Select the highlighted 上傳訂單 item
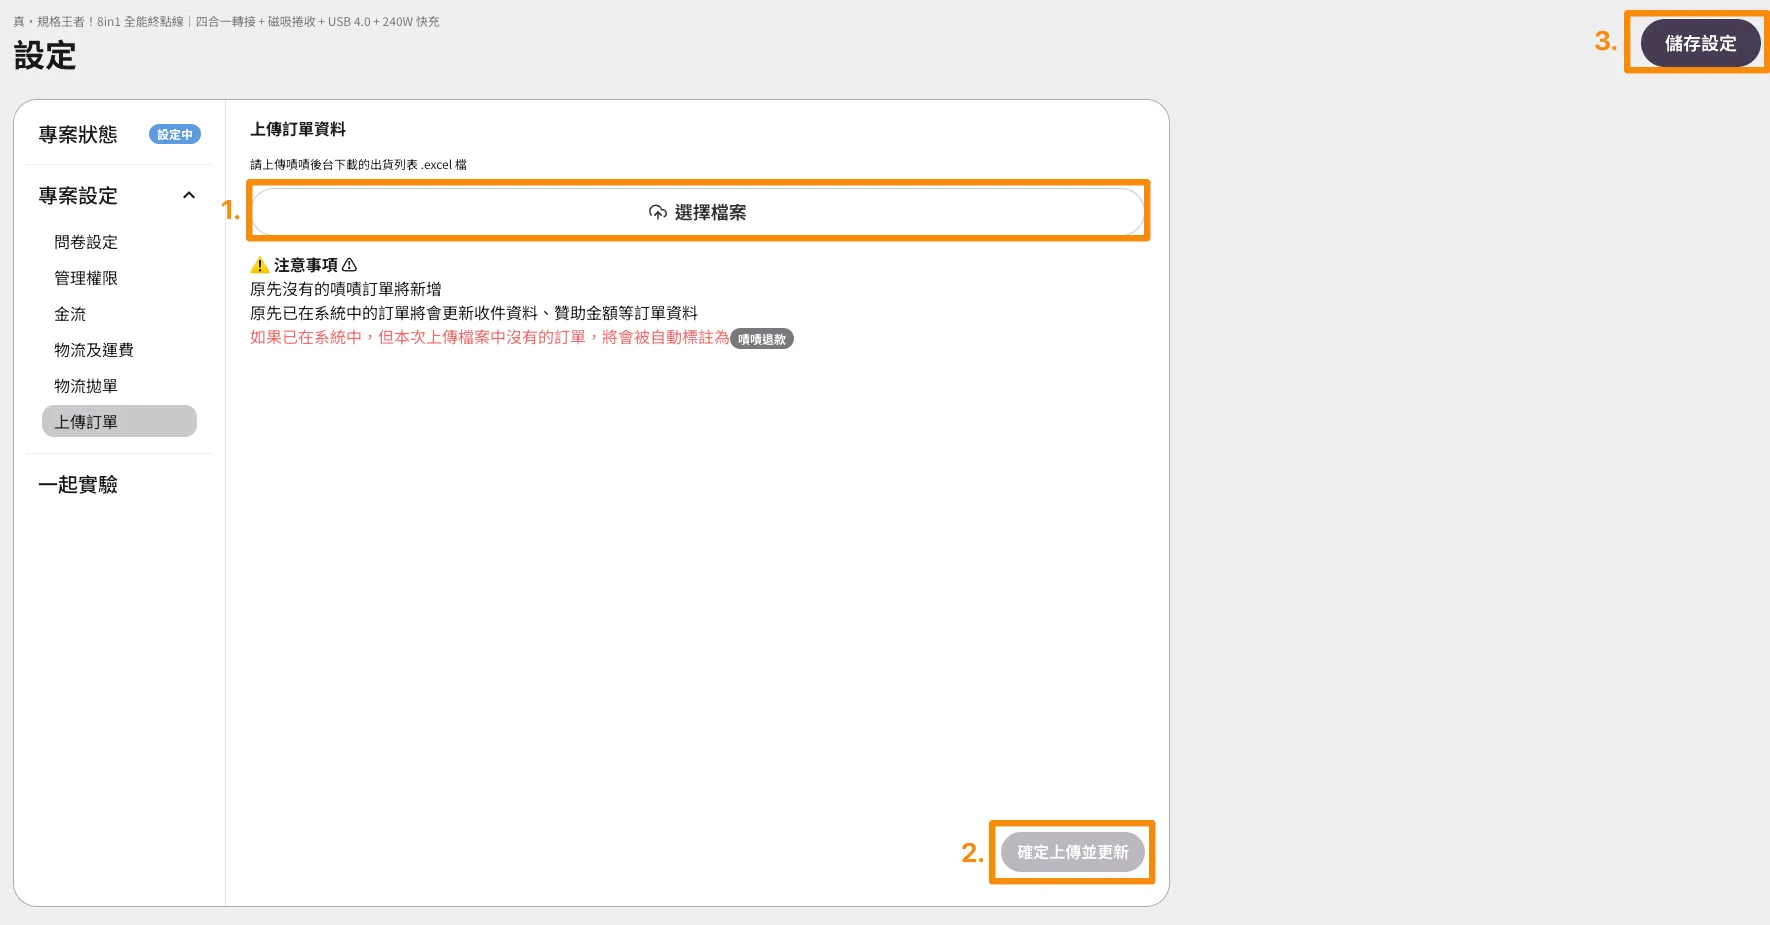 [x=119, y=422]
